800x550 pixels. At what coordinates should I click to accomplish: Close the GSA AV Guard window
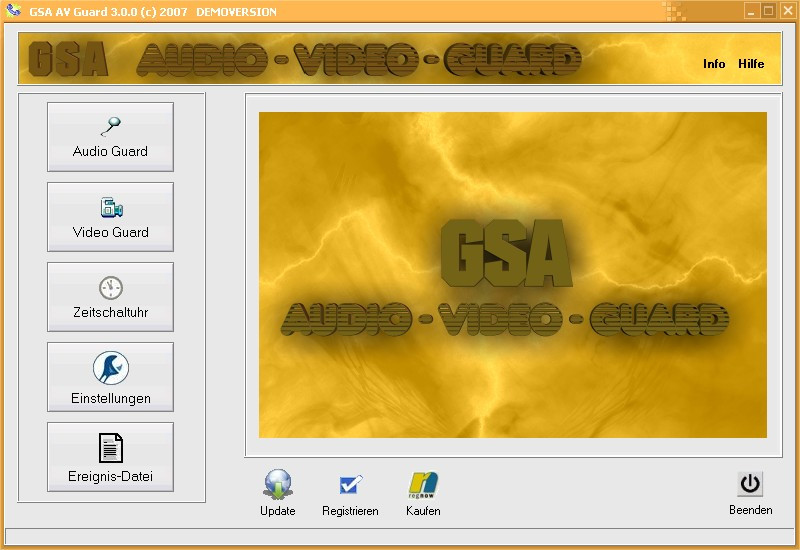[787, 11]
